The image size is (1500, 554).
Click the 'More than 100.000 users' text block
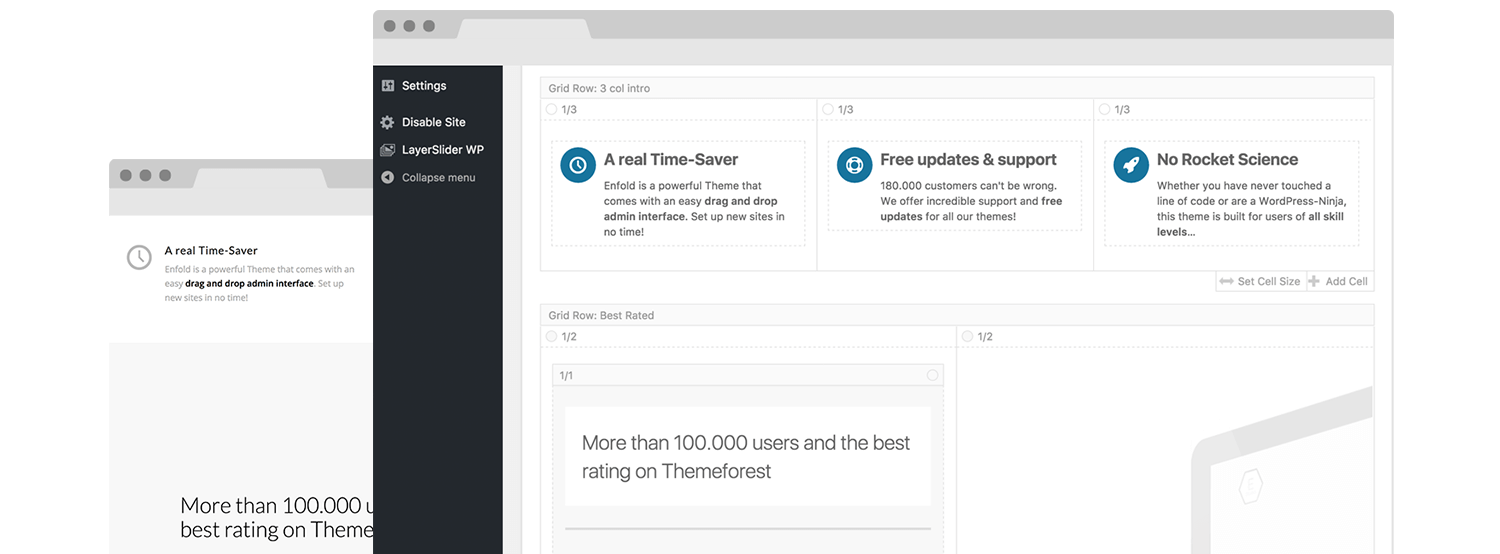pyautogui.click(x=747, y=456)
